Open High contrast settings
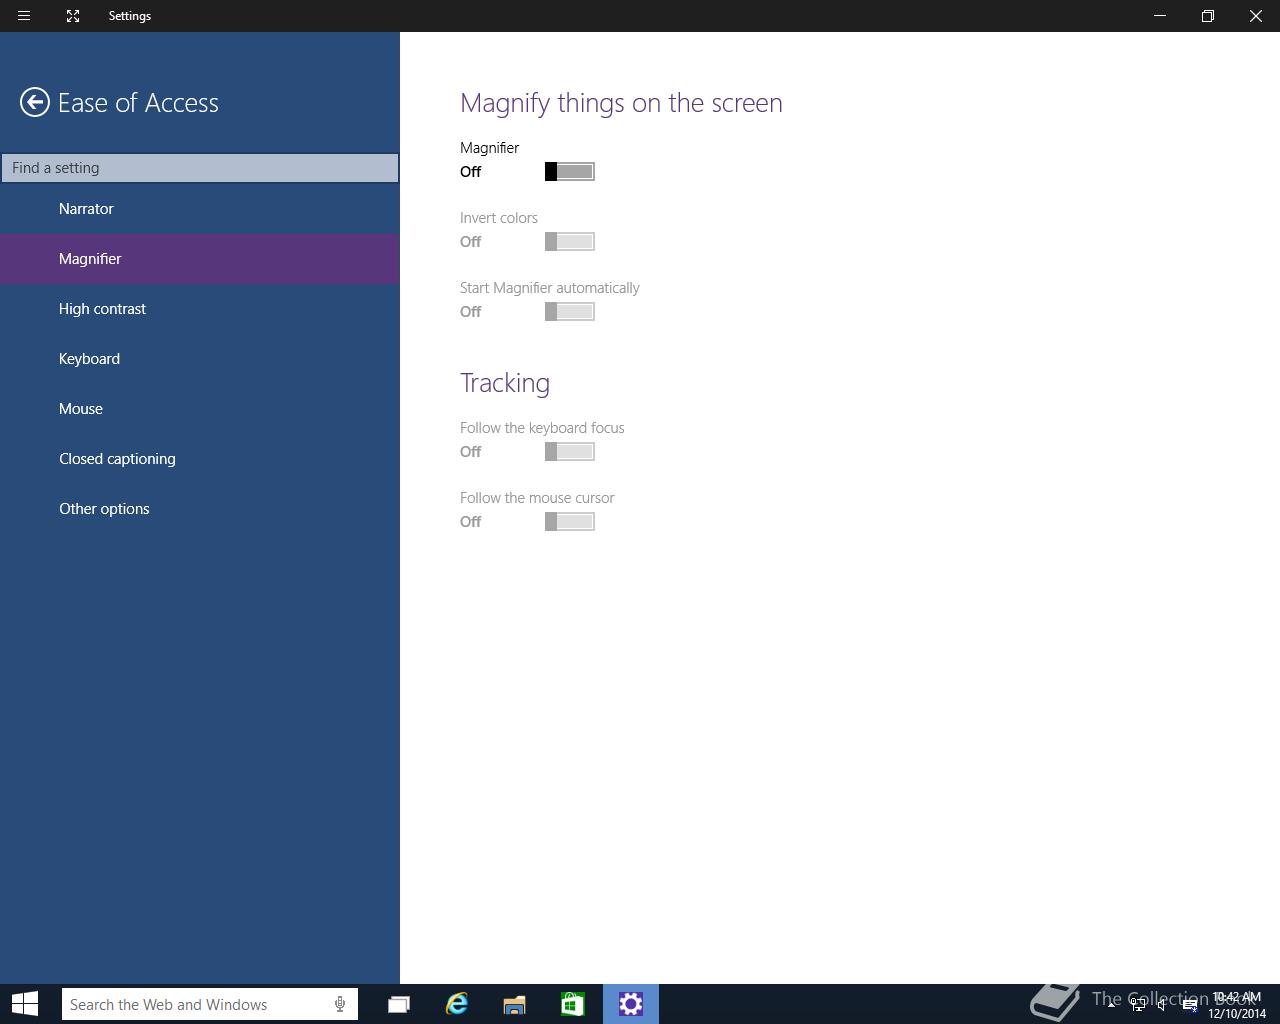This screenshot has width=1280, height=1024. click(200, 309)
